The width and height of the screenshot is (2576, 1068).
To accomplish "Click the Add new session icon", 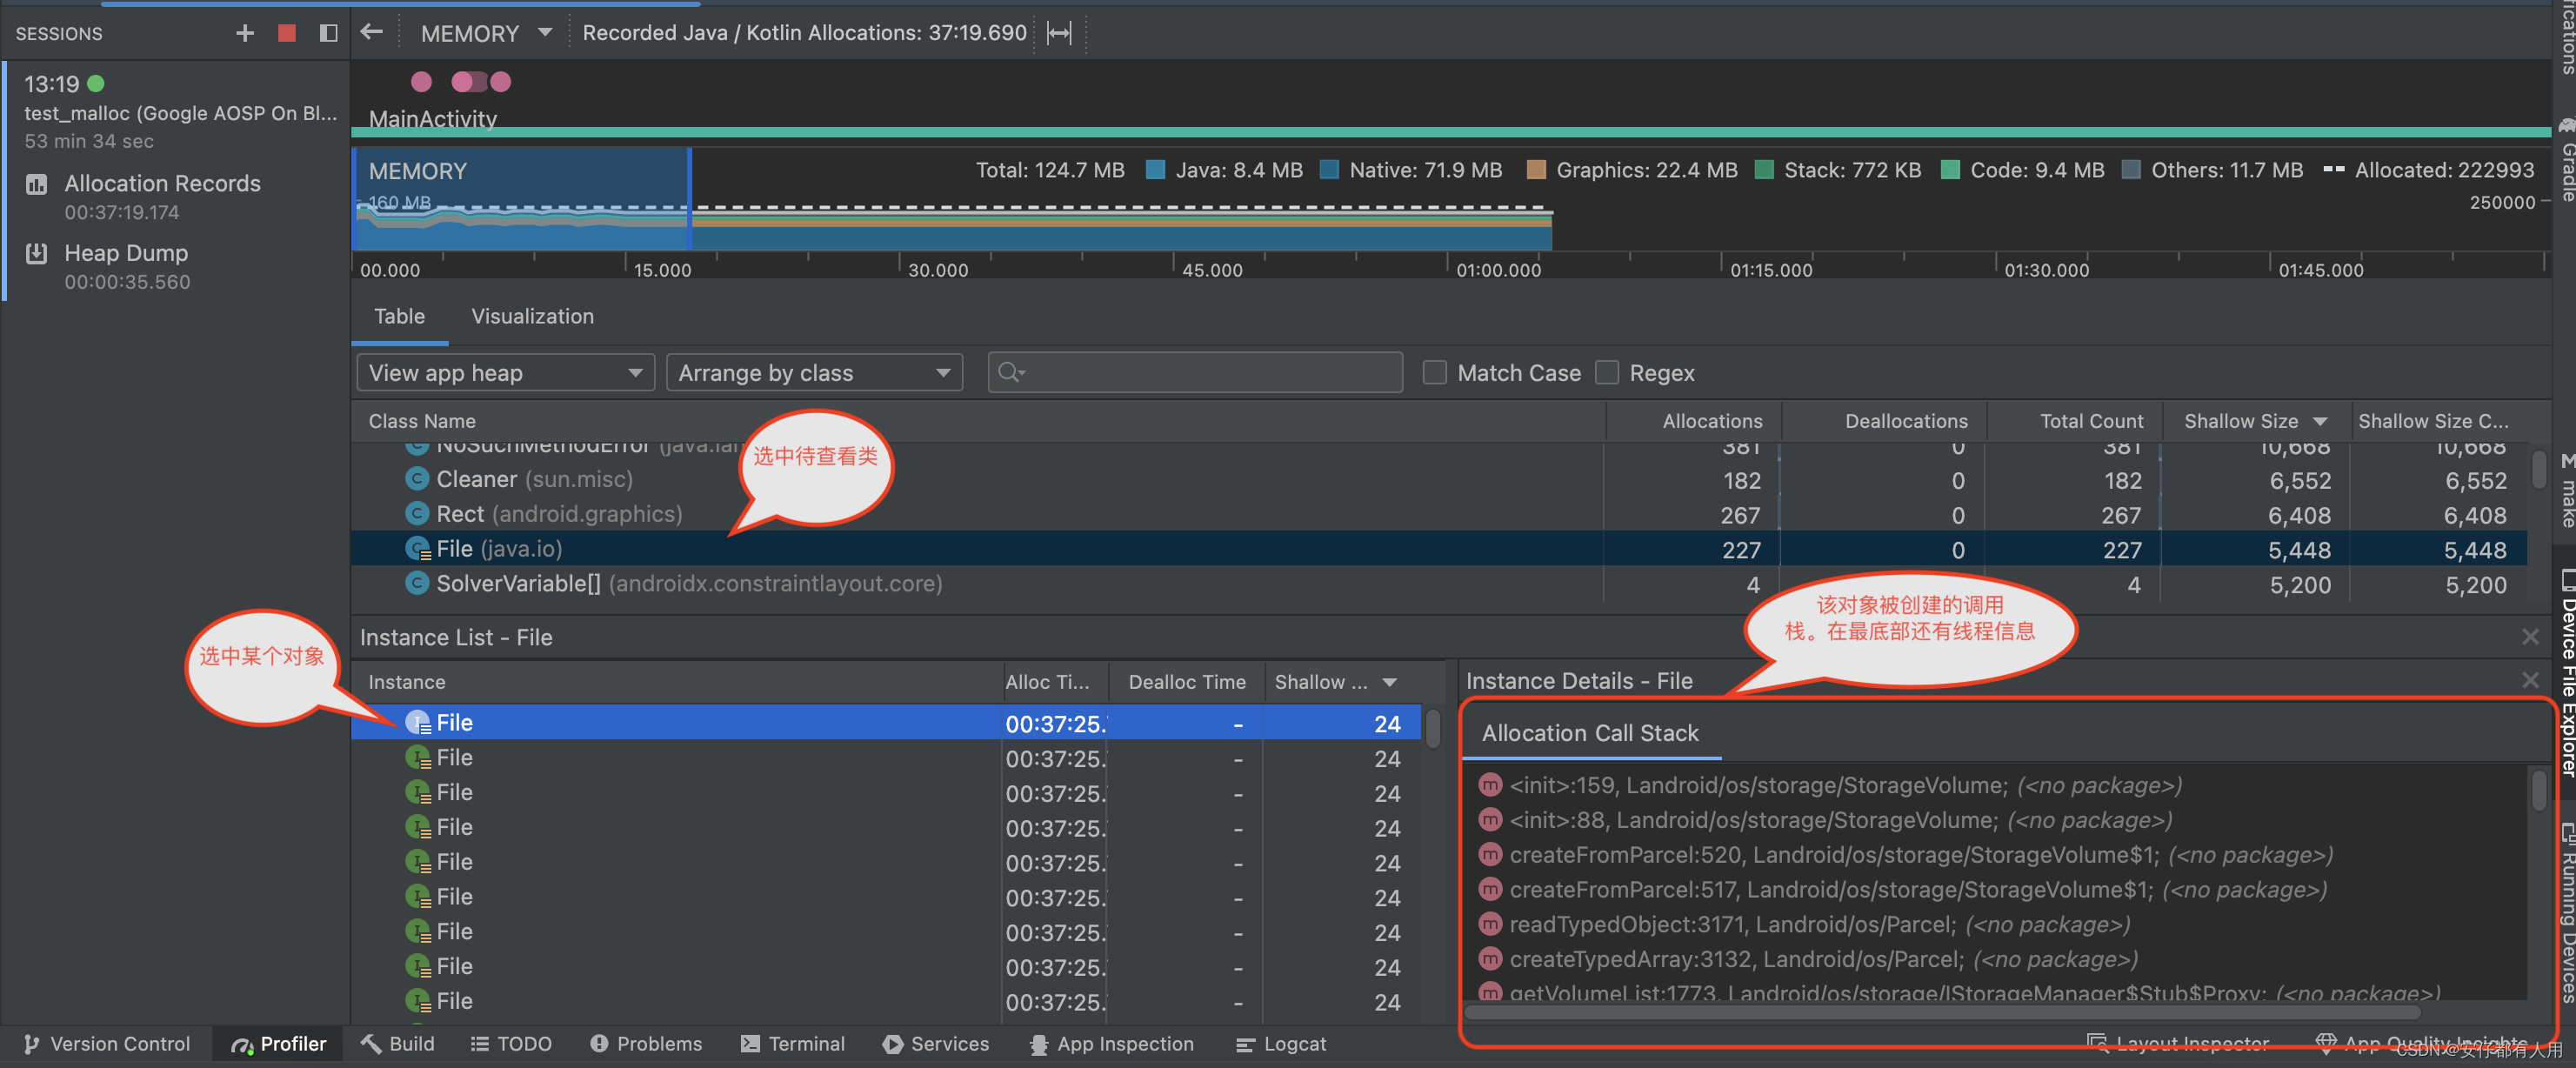I will 244,31.
